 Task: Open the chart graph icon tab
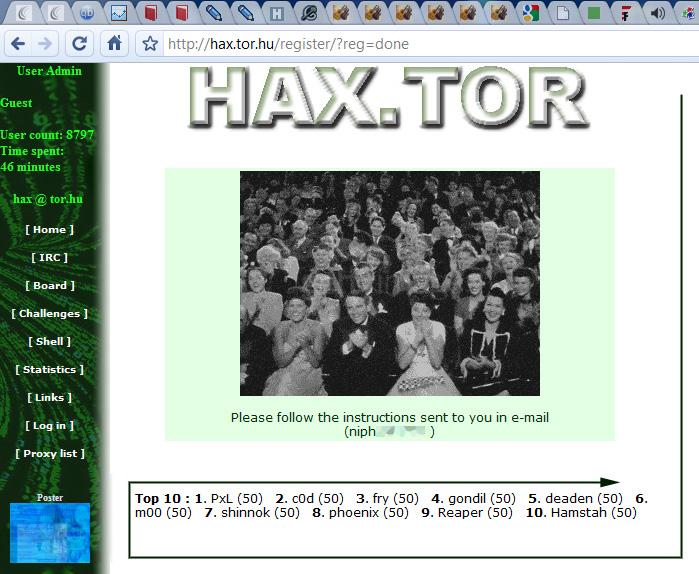[x=119, y=13]
